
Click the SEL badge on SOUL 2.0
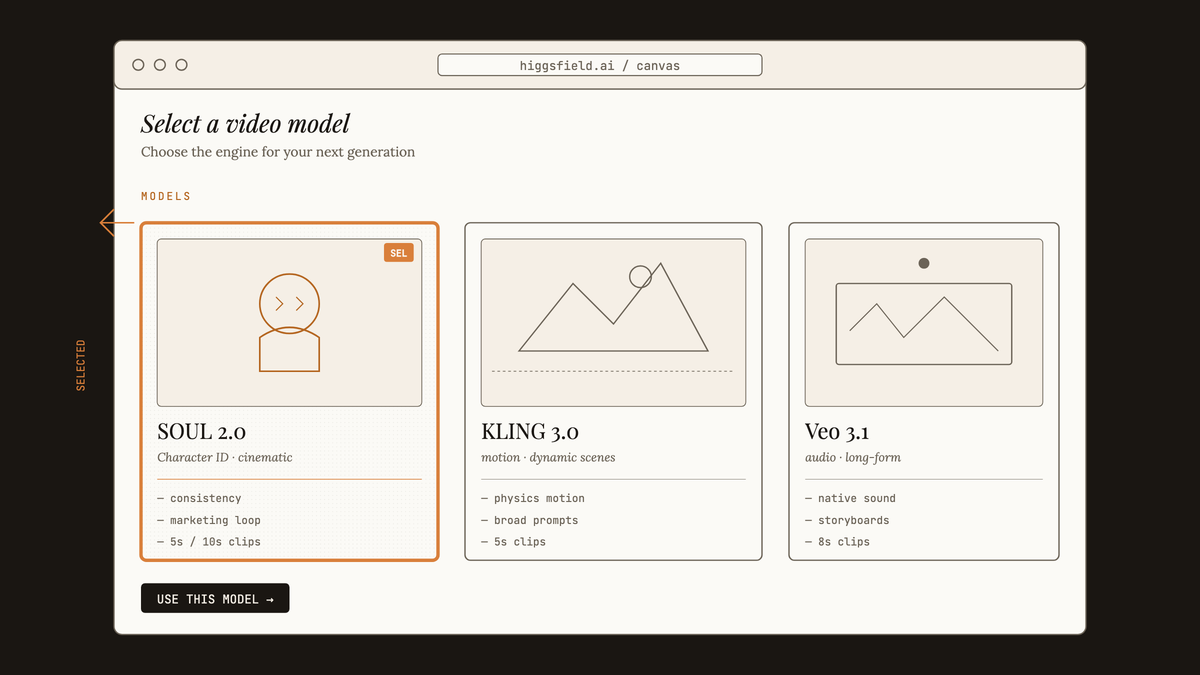point(398,253)
